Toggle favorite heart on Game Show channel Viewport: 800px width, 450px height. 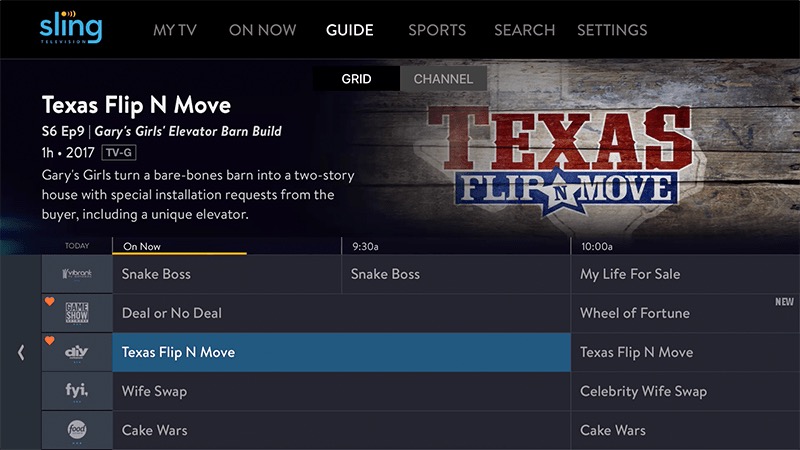[49, 302]
